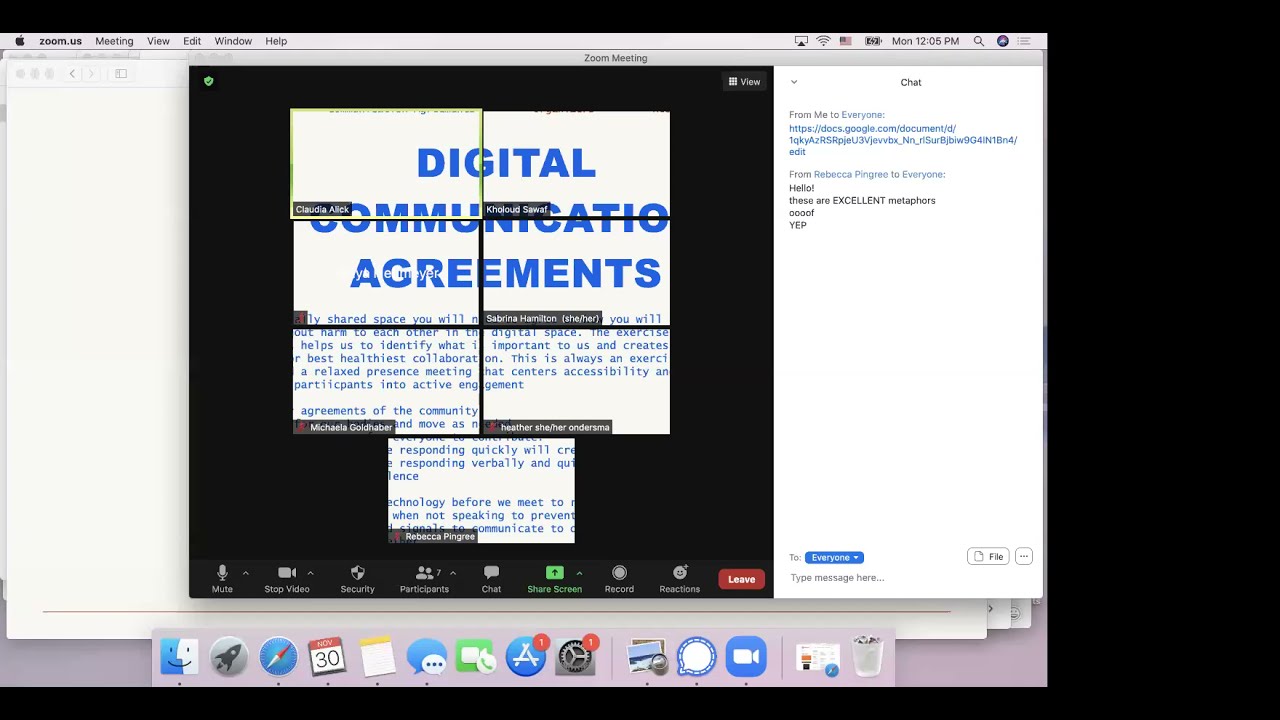Open Calendar from the Dock
This screenshot has width=1280, height=720.
(327, 657)
